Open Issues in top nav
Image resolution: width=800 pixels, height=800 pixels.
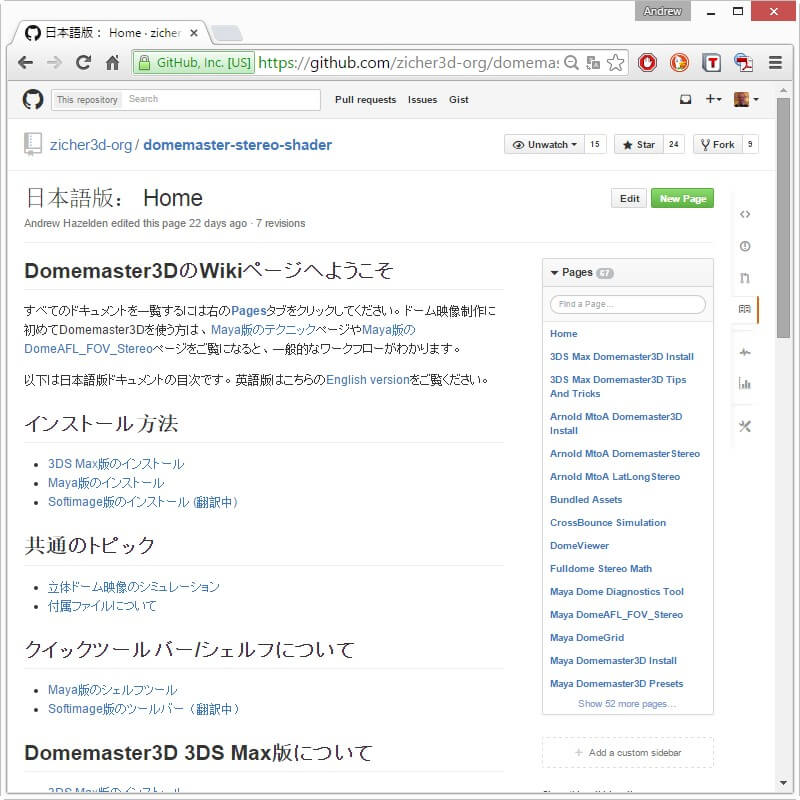click(x=422, y=100)
